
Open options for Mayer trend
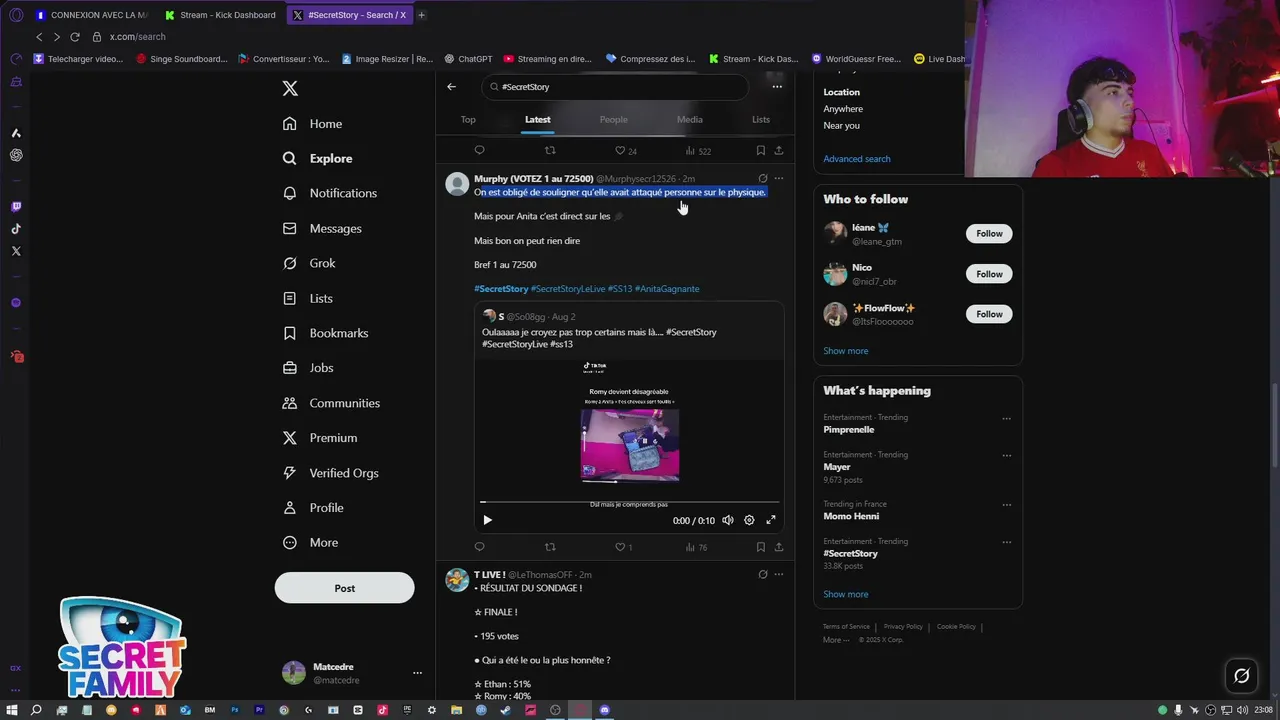pyautogui.click(x=1006, y=455)
